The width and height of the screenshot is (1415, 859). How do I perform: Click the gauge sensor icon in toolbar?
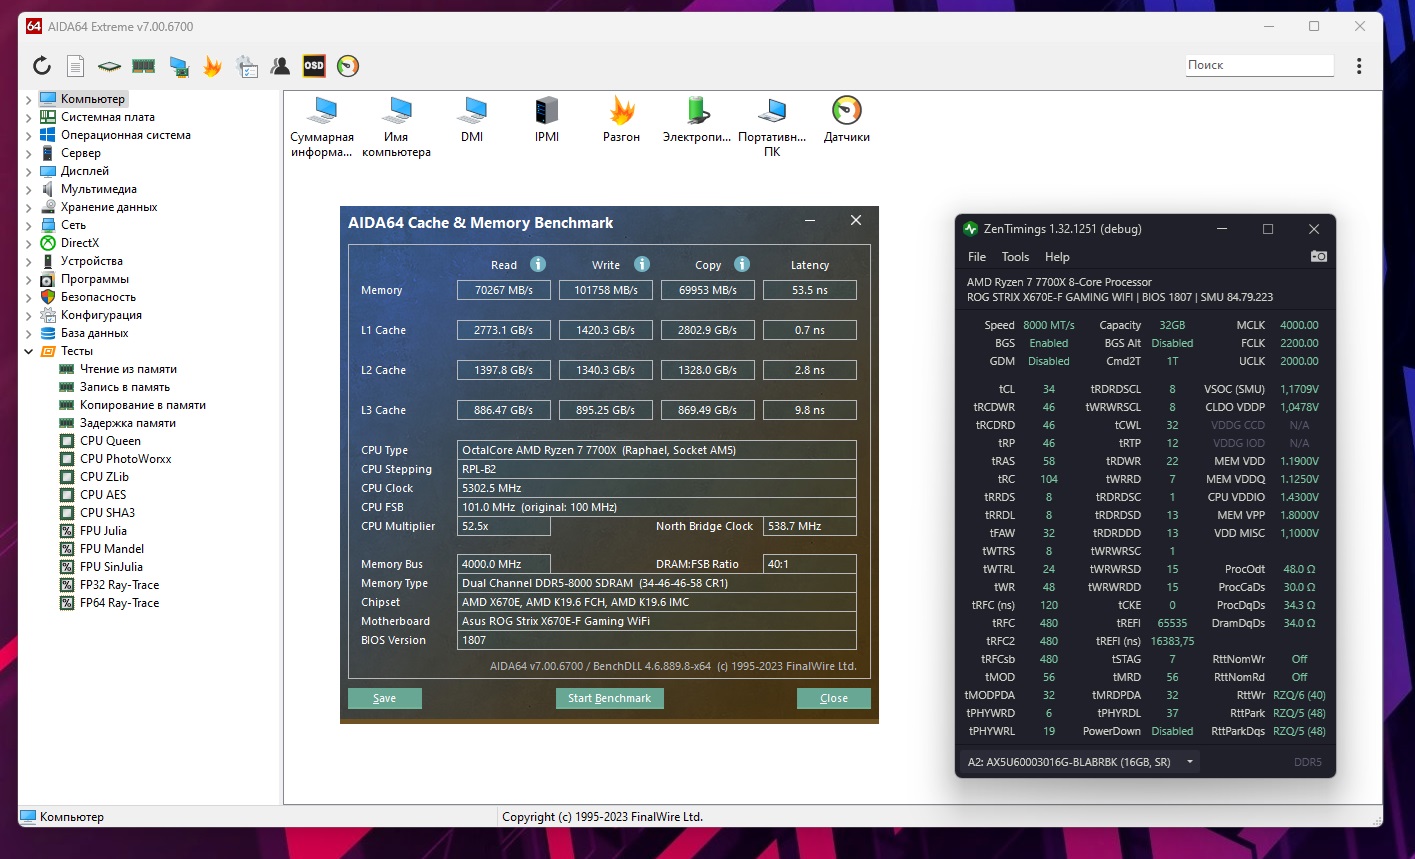click(x=348, y=66)
